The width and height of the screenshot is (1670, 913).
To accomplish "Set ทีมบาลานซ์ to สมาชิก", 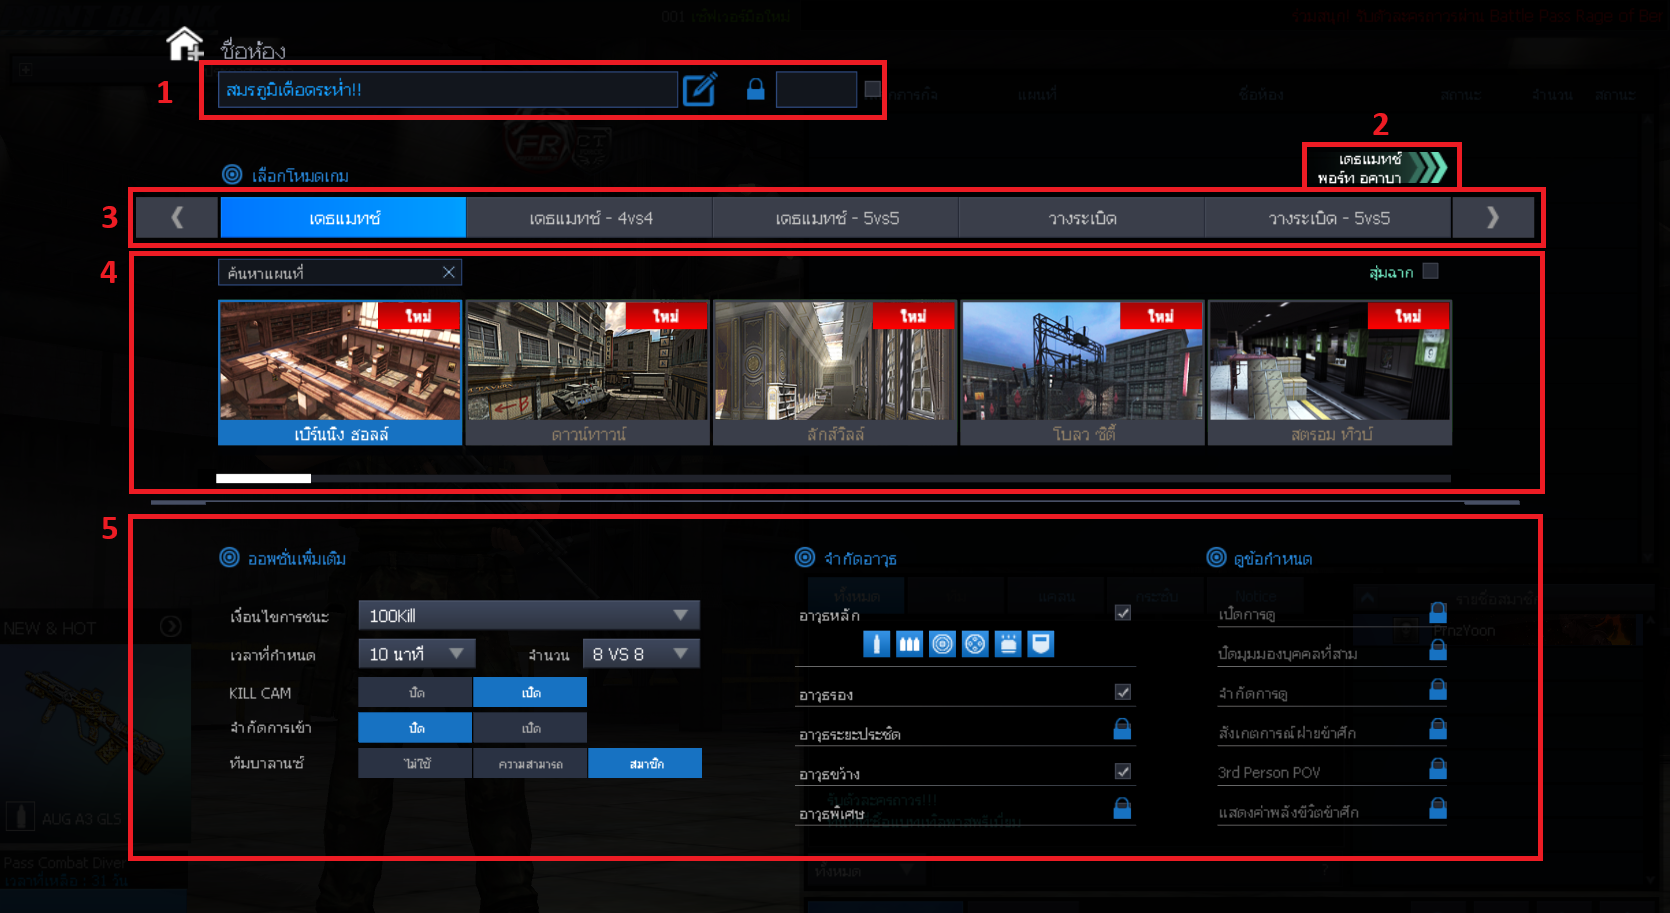I will click(x=645, y=763).
